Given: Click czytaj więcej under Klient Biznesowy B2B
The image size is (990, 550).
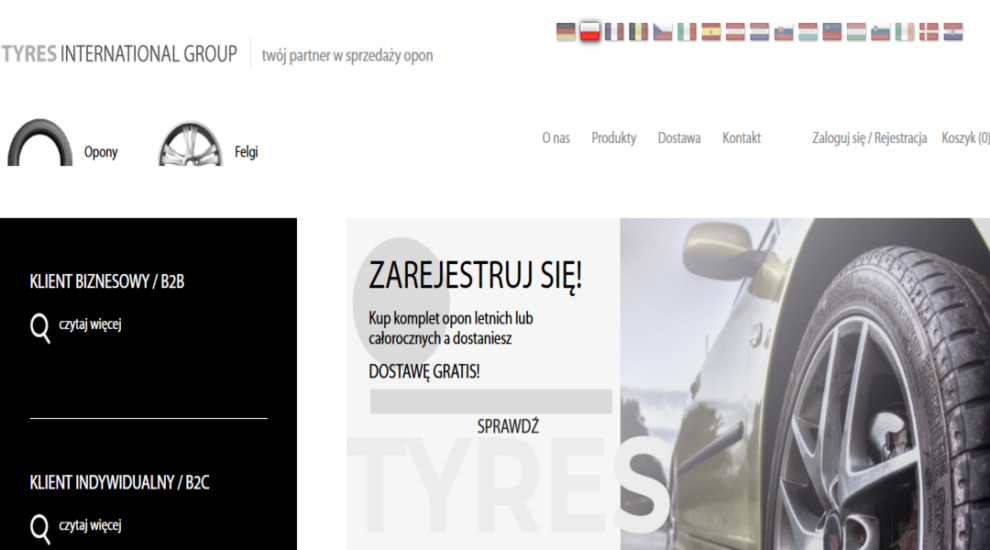Looking at the screenshot, I should click(x=90, y=325).
